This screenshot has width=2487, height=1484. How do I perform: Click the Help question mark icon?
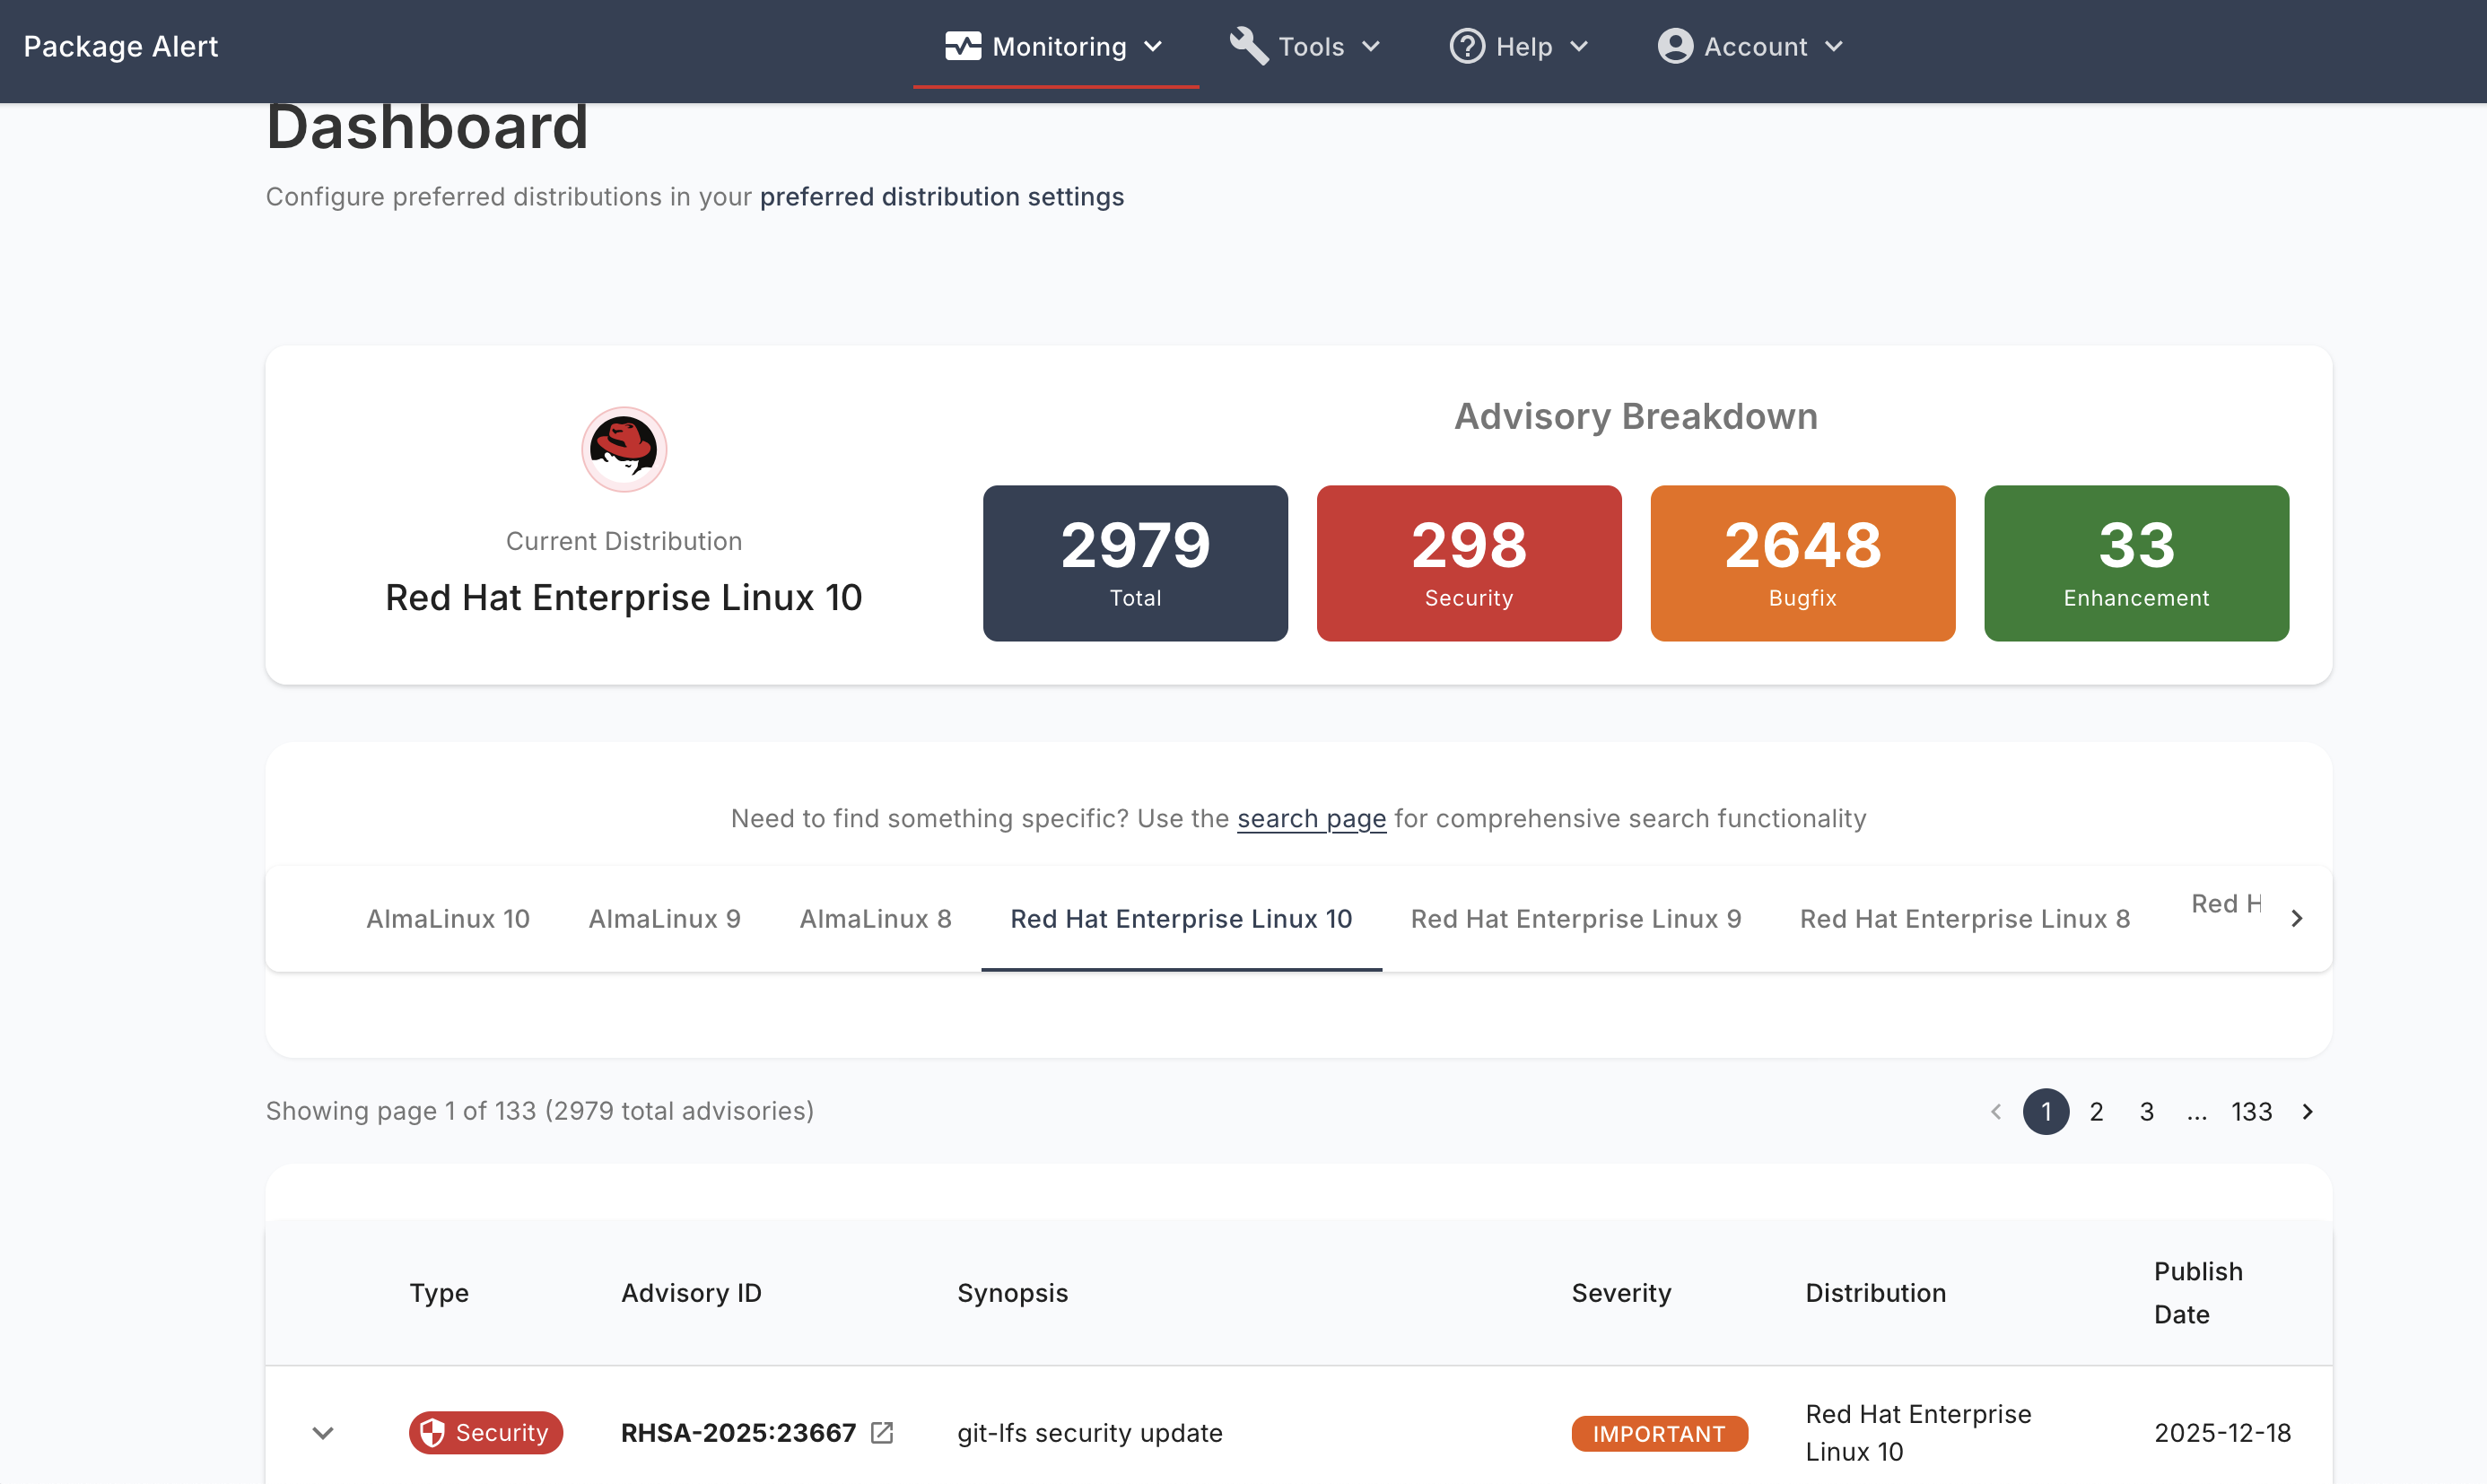tap(1466, 46)
